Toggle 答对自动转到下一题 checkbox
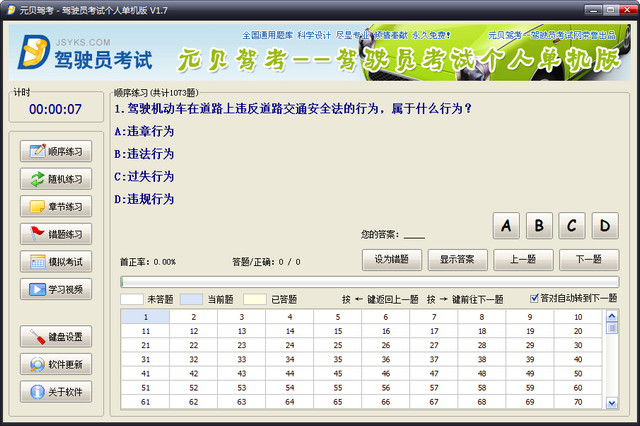 533,298
